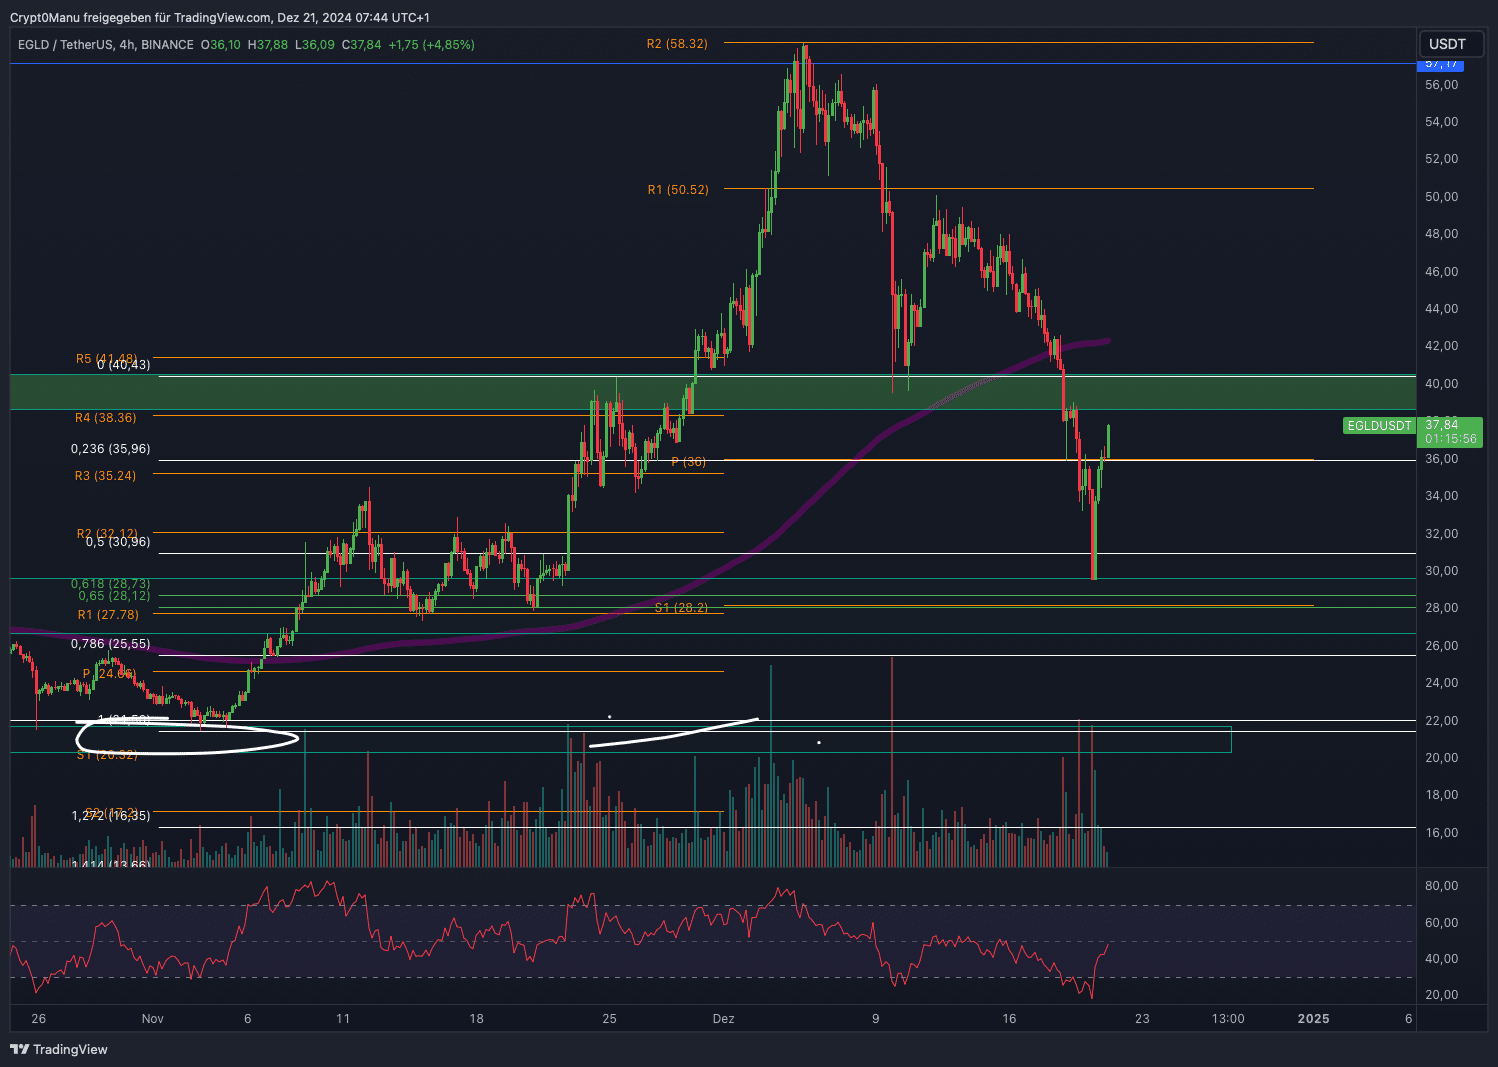Select the low value L36,09
1498x1067 pixels.
(315, 45)
